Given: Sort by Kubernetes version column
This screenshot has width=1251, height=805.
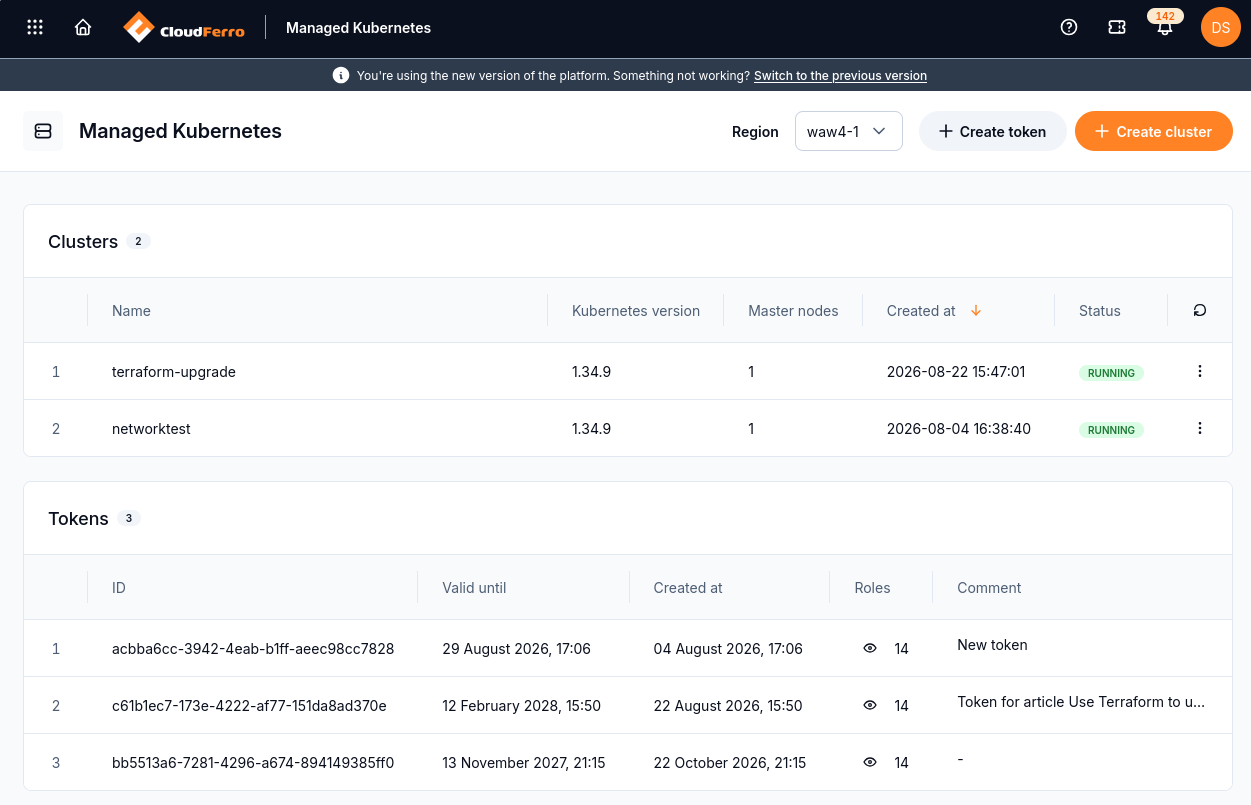Looking at the screenshot, I should click(x=636, y=311).
